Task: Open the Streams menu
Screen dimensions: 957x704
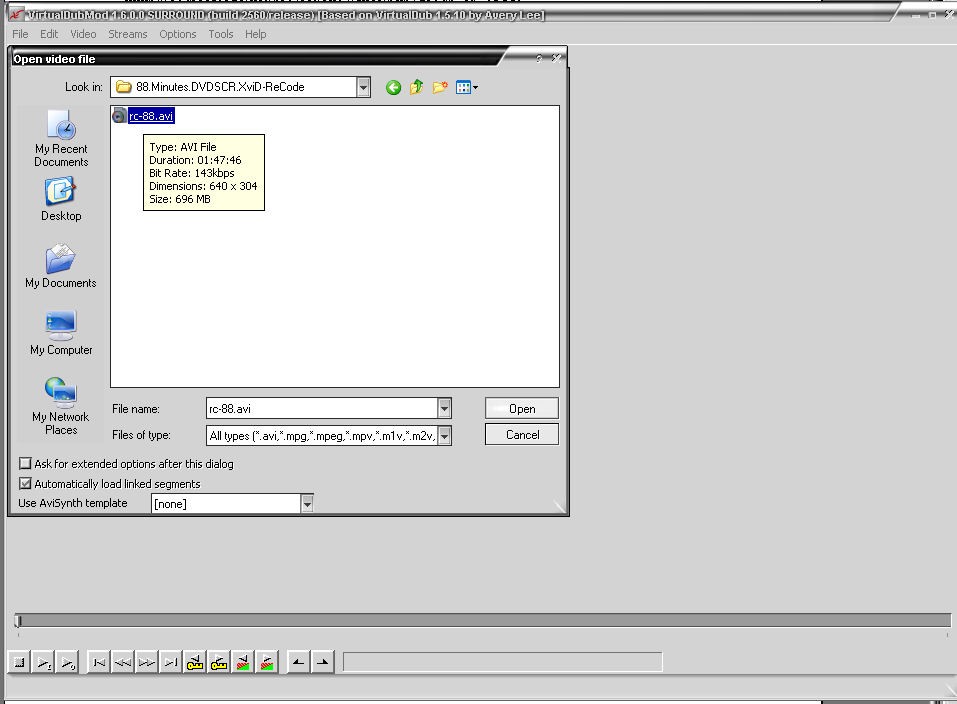Action: [128, 34]
